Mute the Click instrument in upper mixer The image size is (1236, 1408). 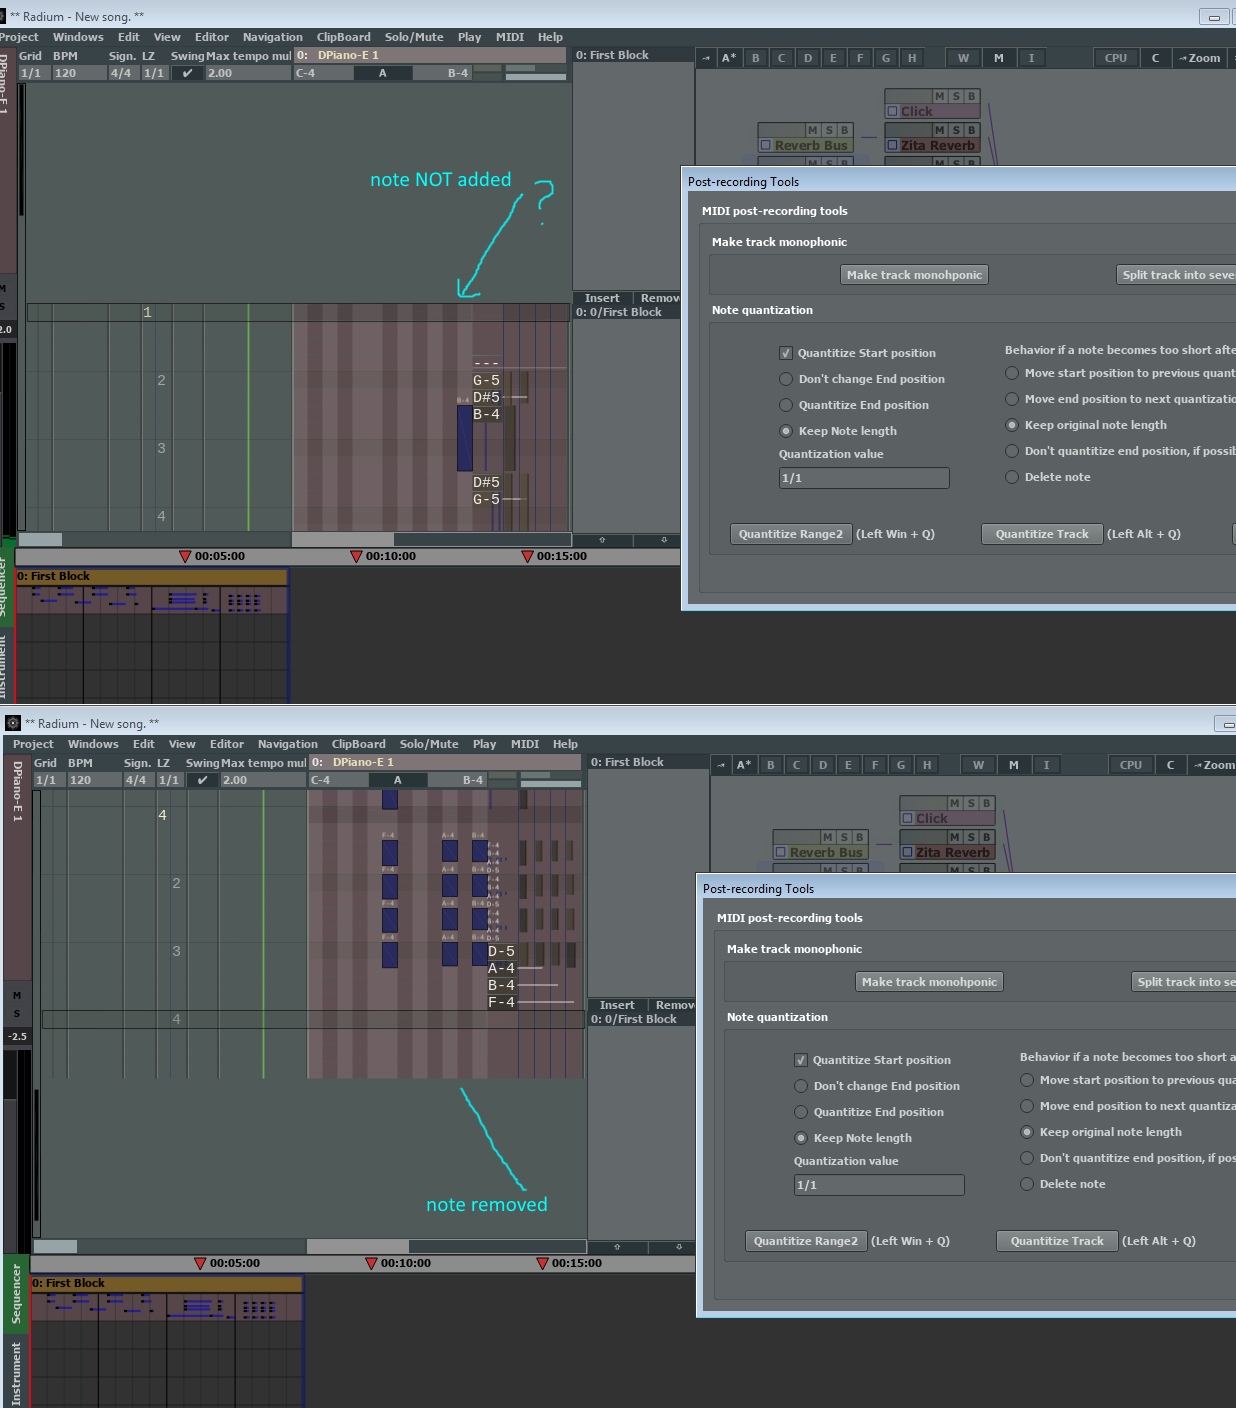[939, 97]
